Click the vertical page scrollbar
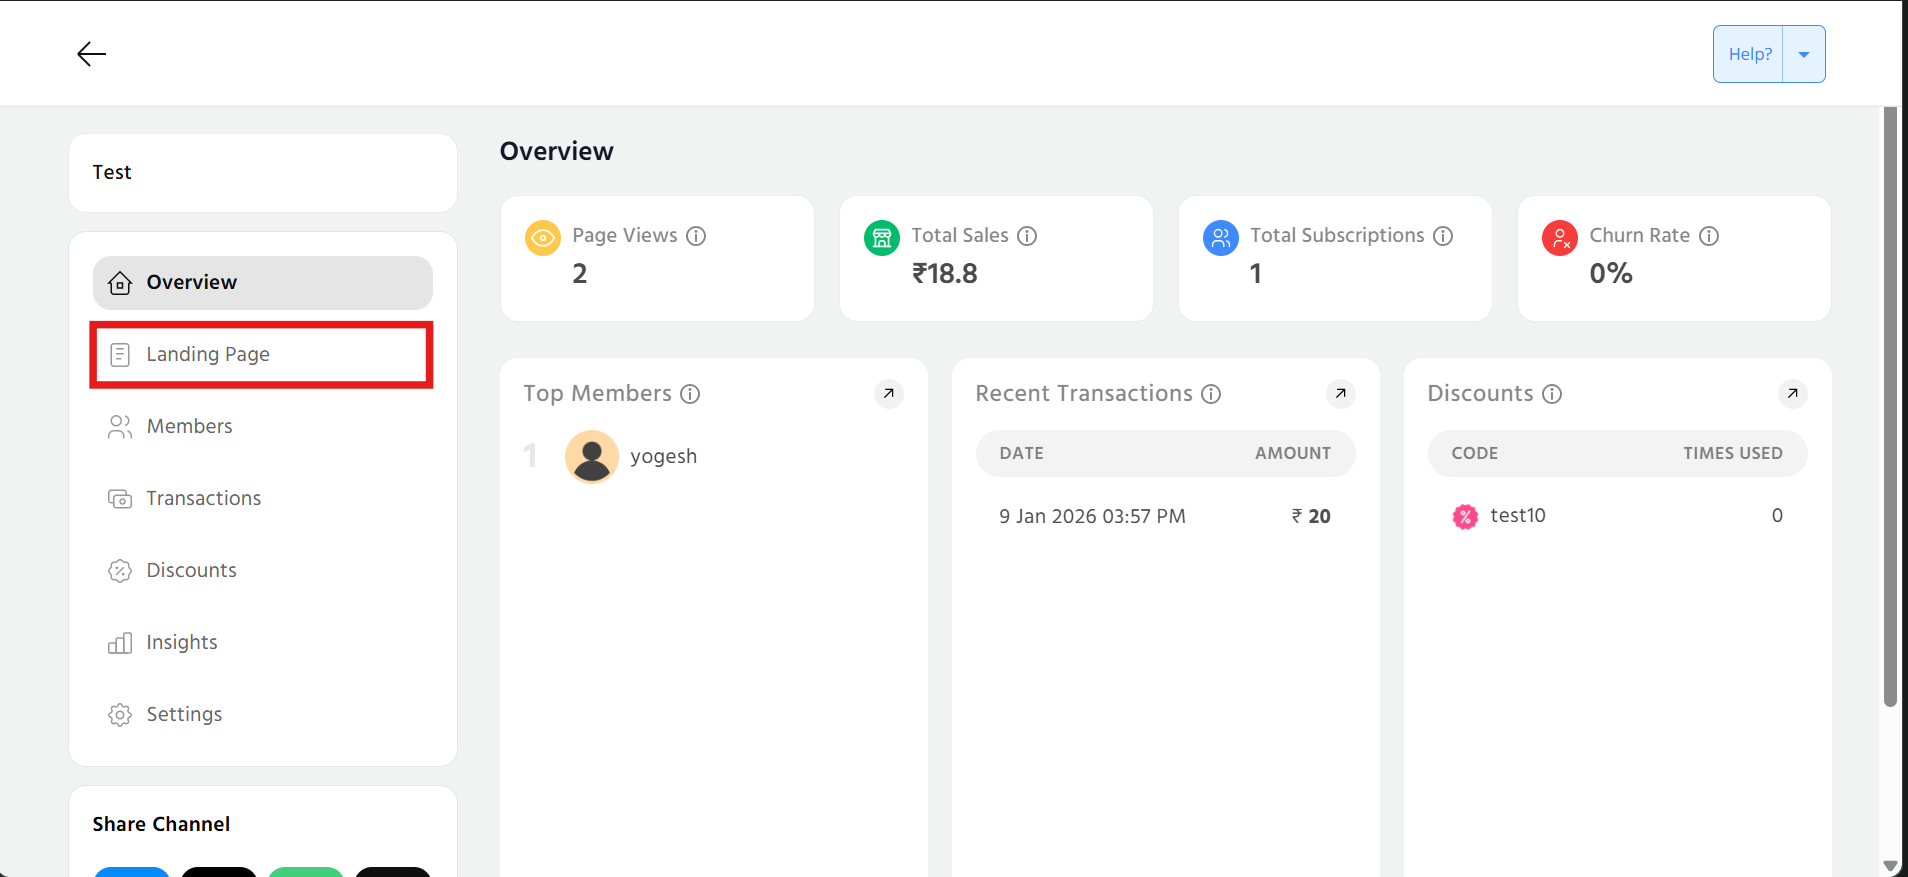The image size is (1908, 877). [x=1889, y=400]
